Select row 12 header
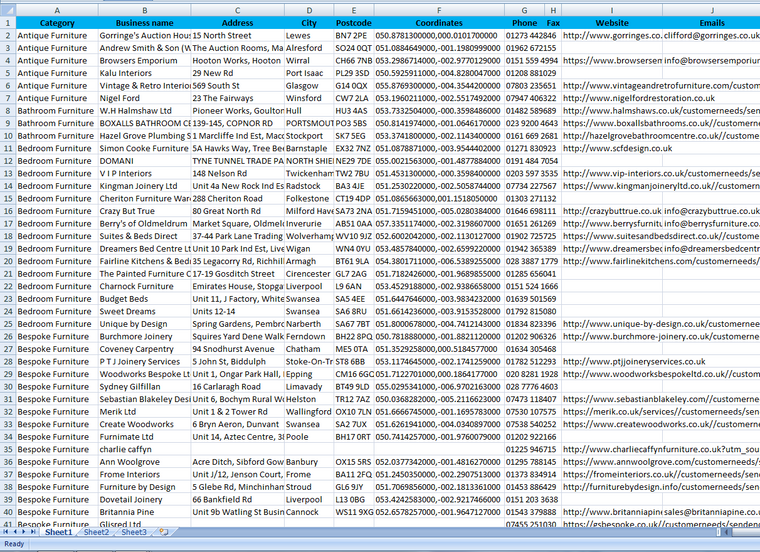This screenshot has height=552, width=760. click(8, 161)
